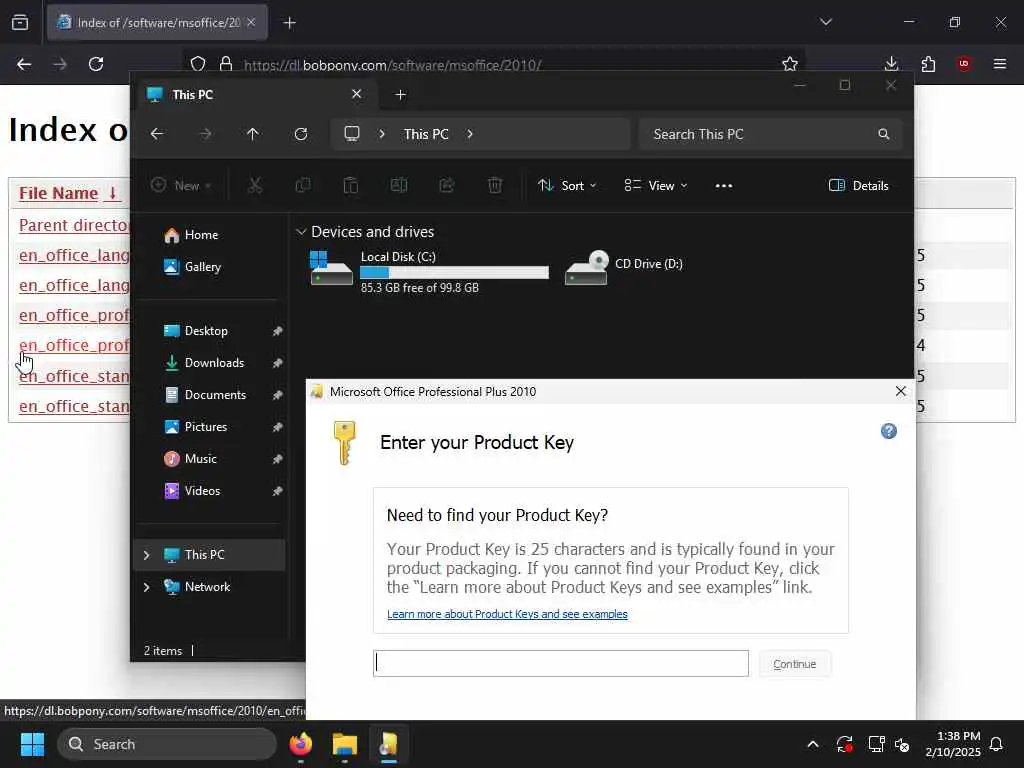Open clock showing 1:38 PM
This screenshot has width=1024, height=768.
pyautogui.click(x=953, y=744)
